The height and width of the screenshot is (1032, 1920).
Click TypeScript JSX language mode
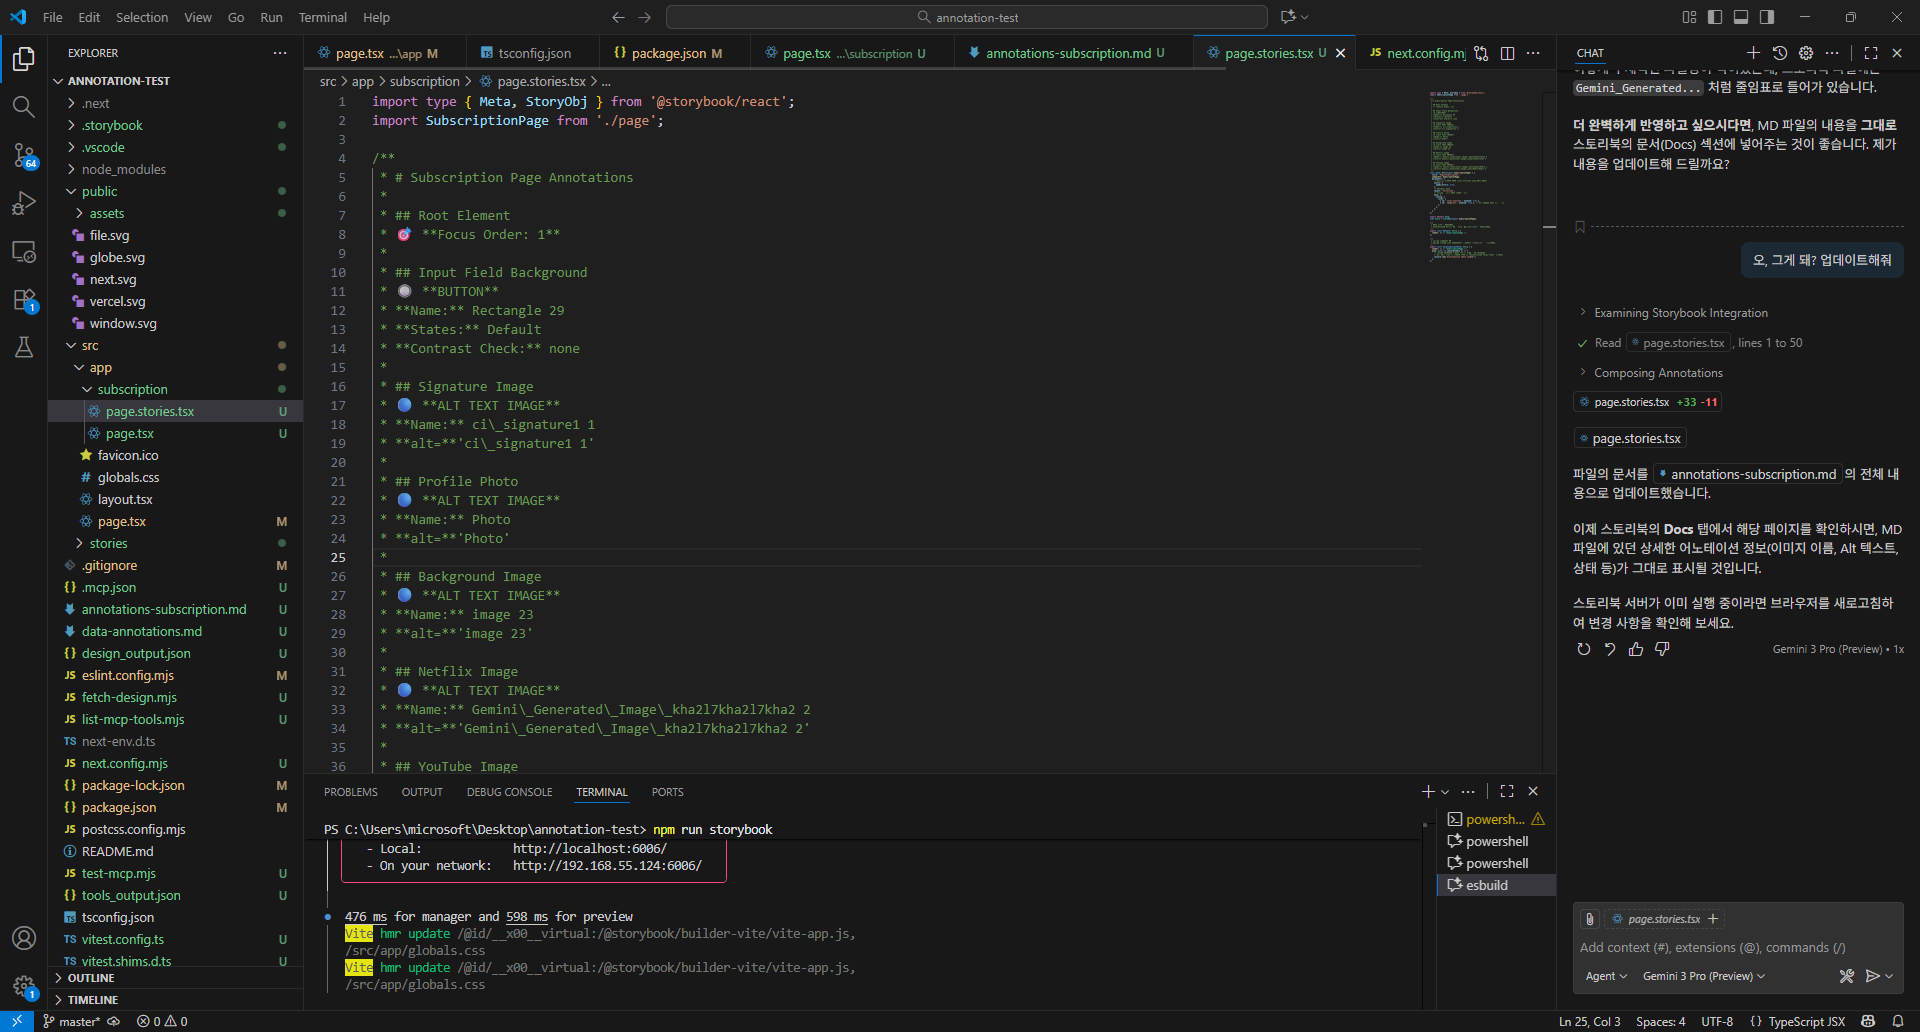1806,1021
